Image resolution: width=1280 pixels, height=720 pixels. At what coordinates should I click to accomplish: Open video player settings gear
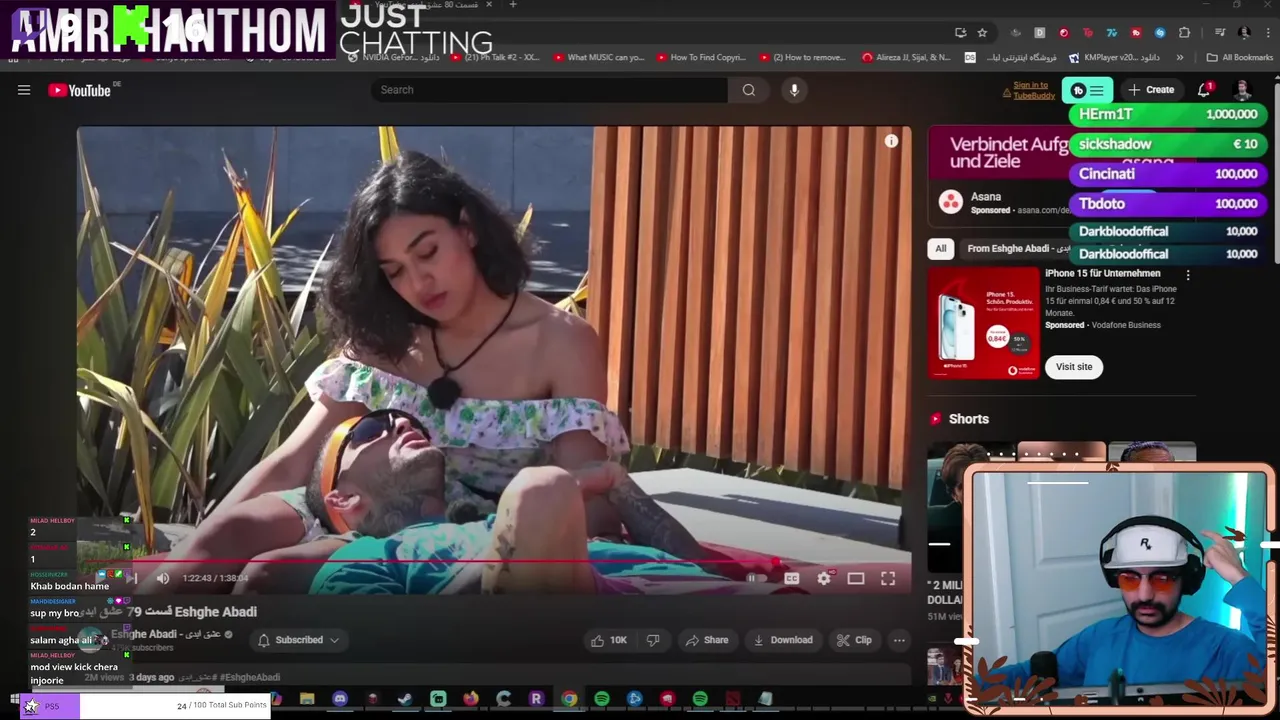pos(823,578)
